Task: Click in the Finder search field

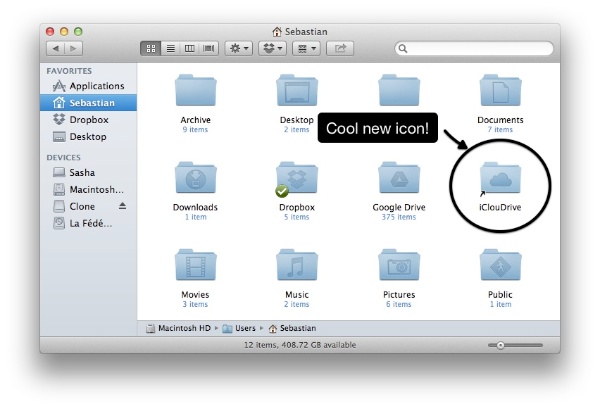Action: tap(474, 49)
